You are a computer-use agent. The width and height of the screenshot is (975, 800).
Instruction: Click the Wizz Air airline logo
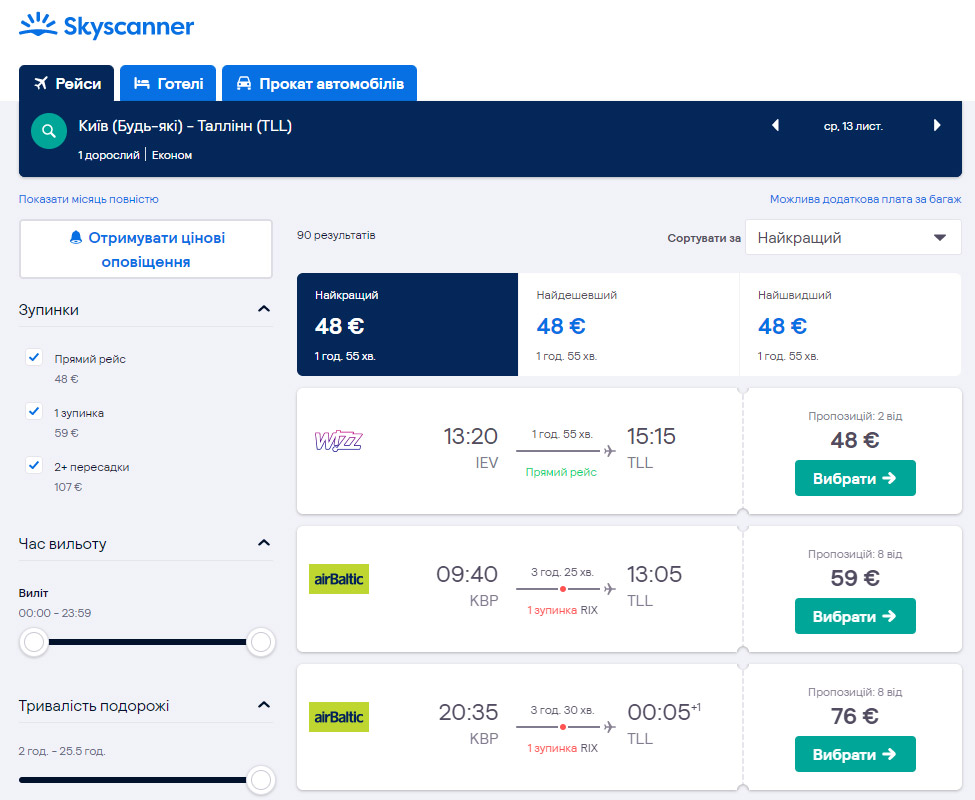(339, 441)
